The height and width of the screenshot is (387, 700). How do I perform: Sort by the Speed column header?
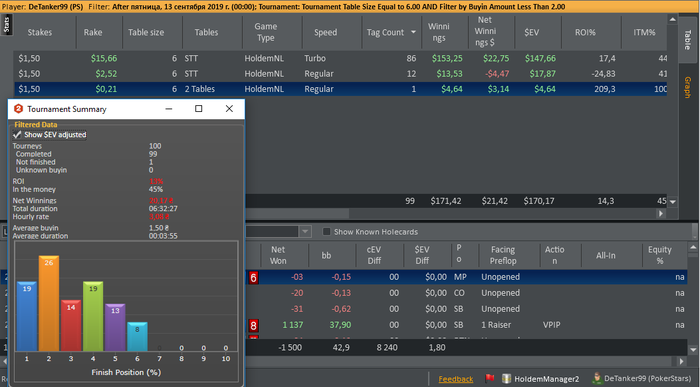(x=325, y=32)
